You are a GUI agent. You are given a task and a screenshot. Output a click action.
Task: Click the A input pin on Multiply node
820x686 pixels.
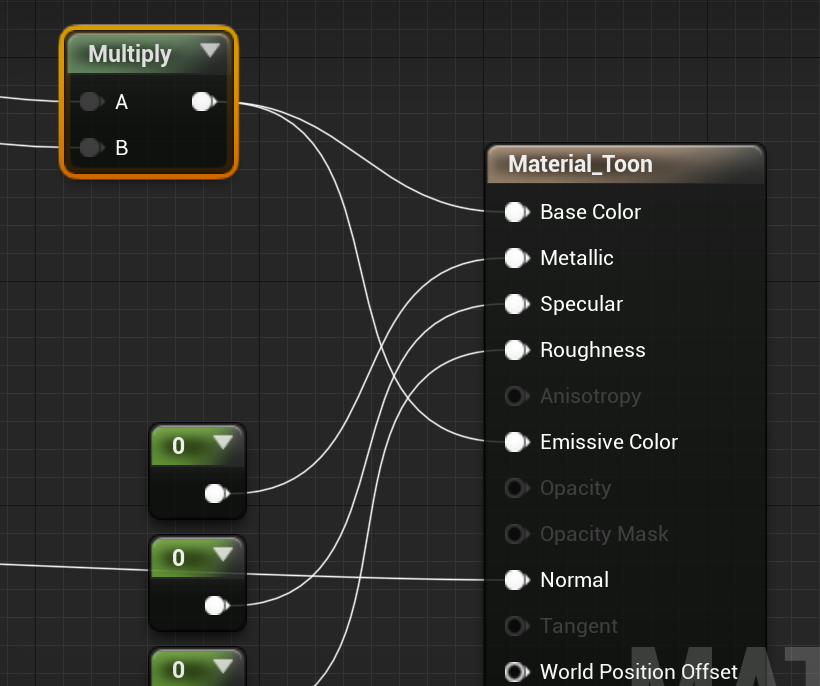(x=92, y=101)
